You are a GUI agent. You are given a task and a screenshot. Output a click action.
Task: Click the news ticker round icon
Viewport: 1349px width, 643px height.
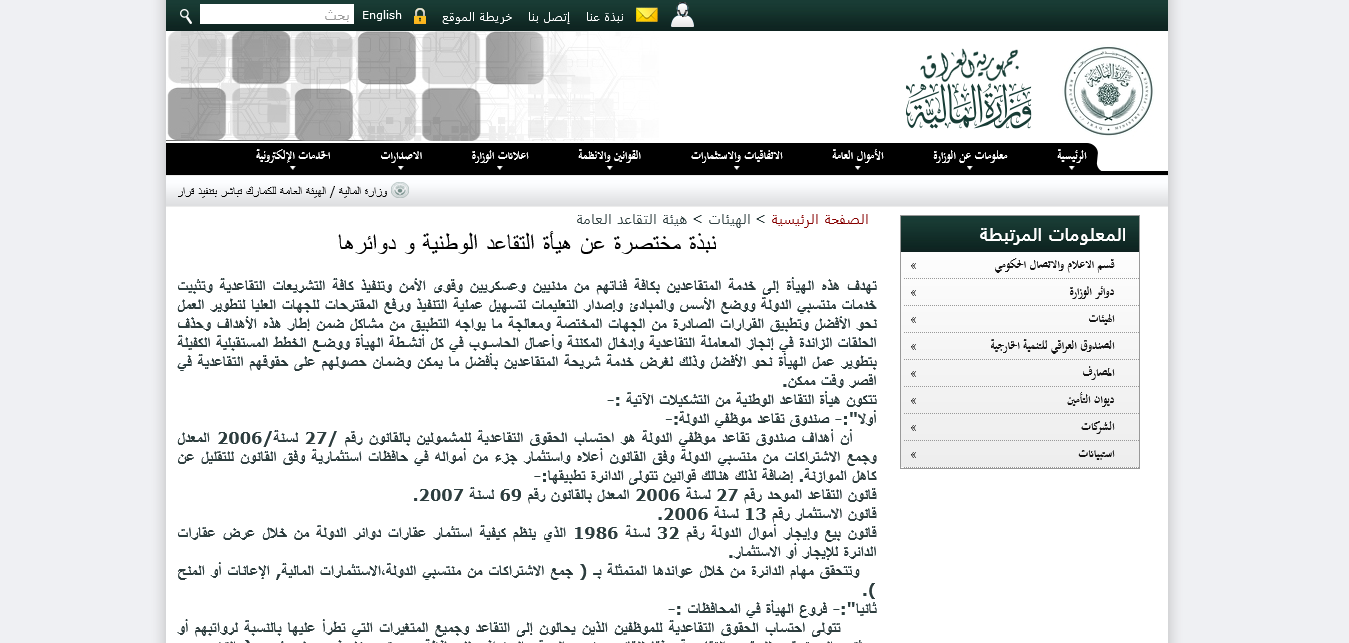click(x=400, y=190)
